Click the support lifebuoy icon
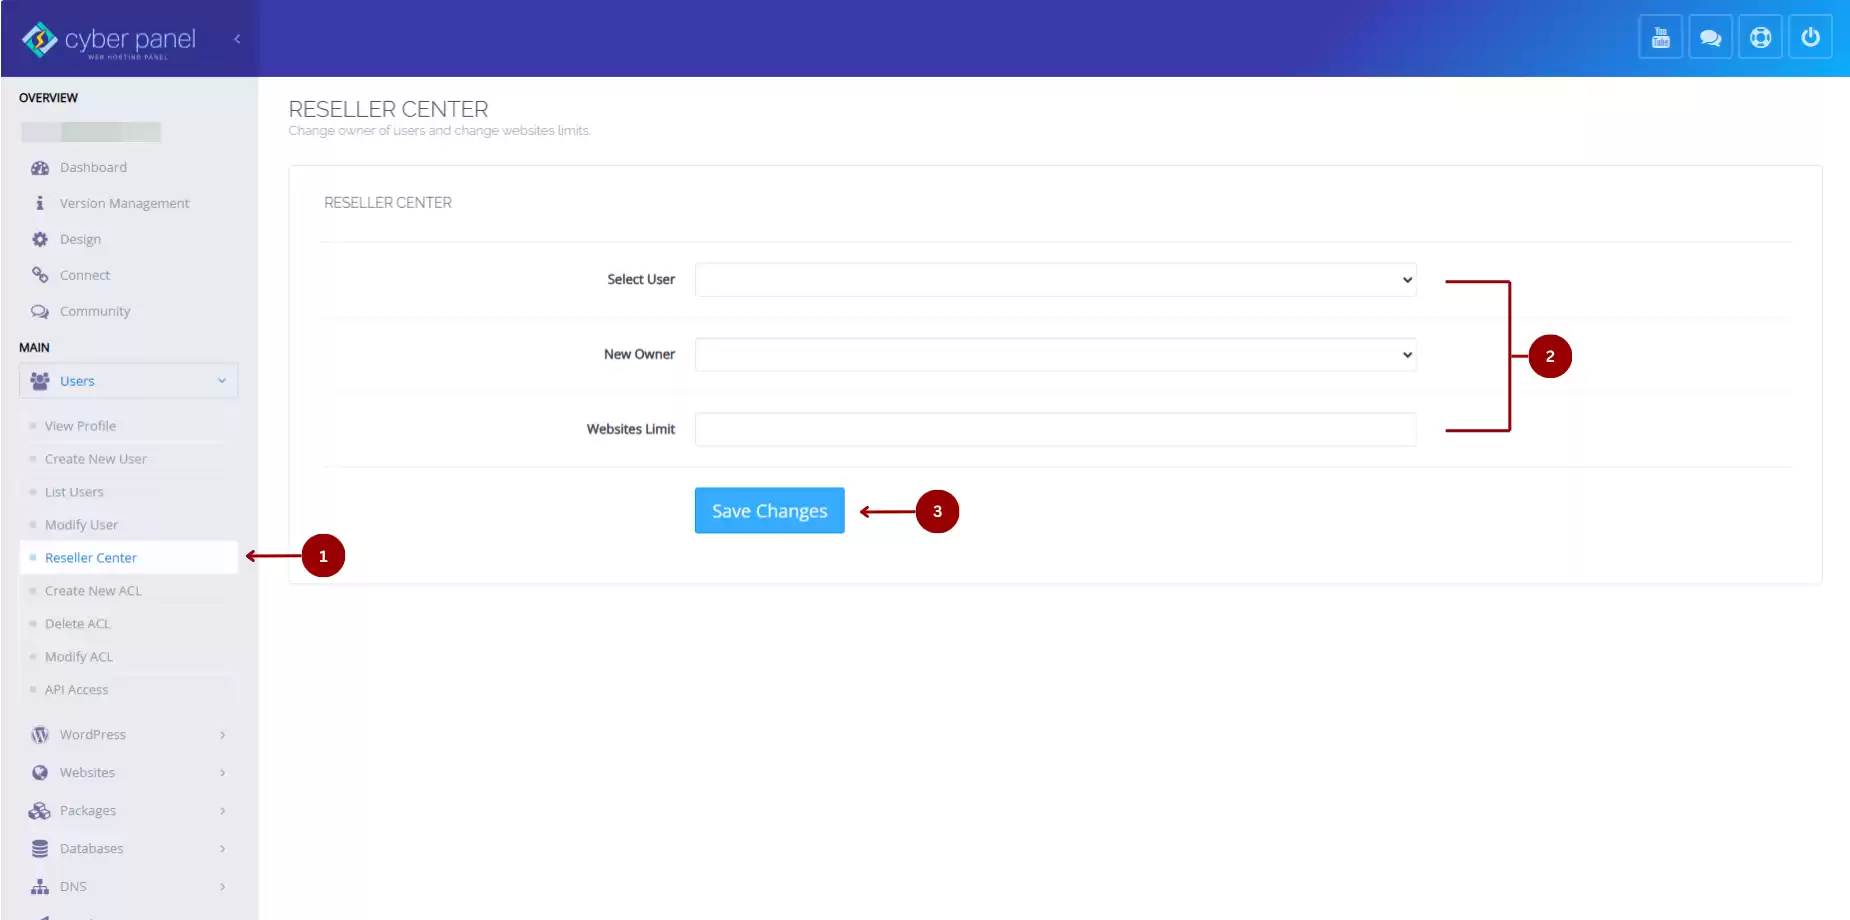This screenshot has height=920, width=1850. (x=1760, y=38)
